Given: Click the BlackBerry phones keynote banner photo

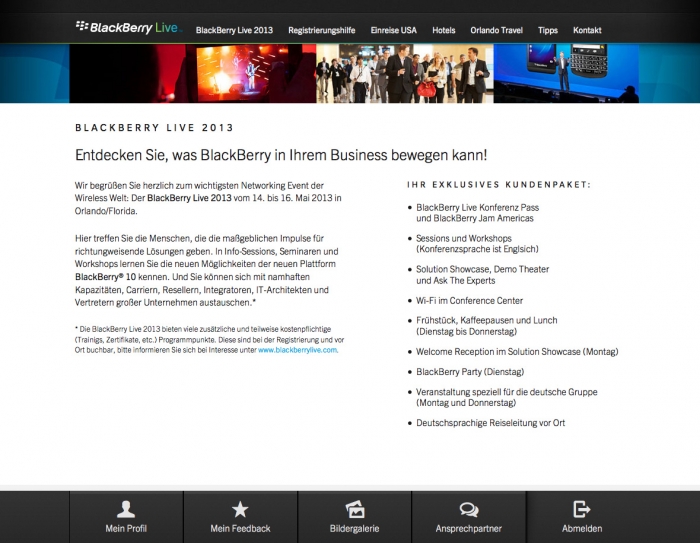Looking at the screenshot, I should click(566, 73).
